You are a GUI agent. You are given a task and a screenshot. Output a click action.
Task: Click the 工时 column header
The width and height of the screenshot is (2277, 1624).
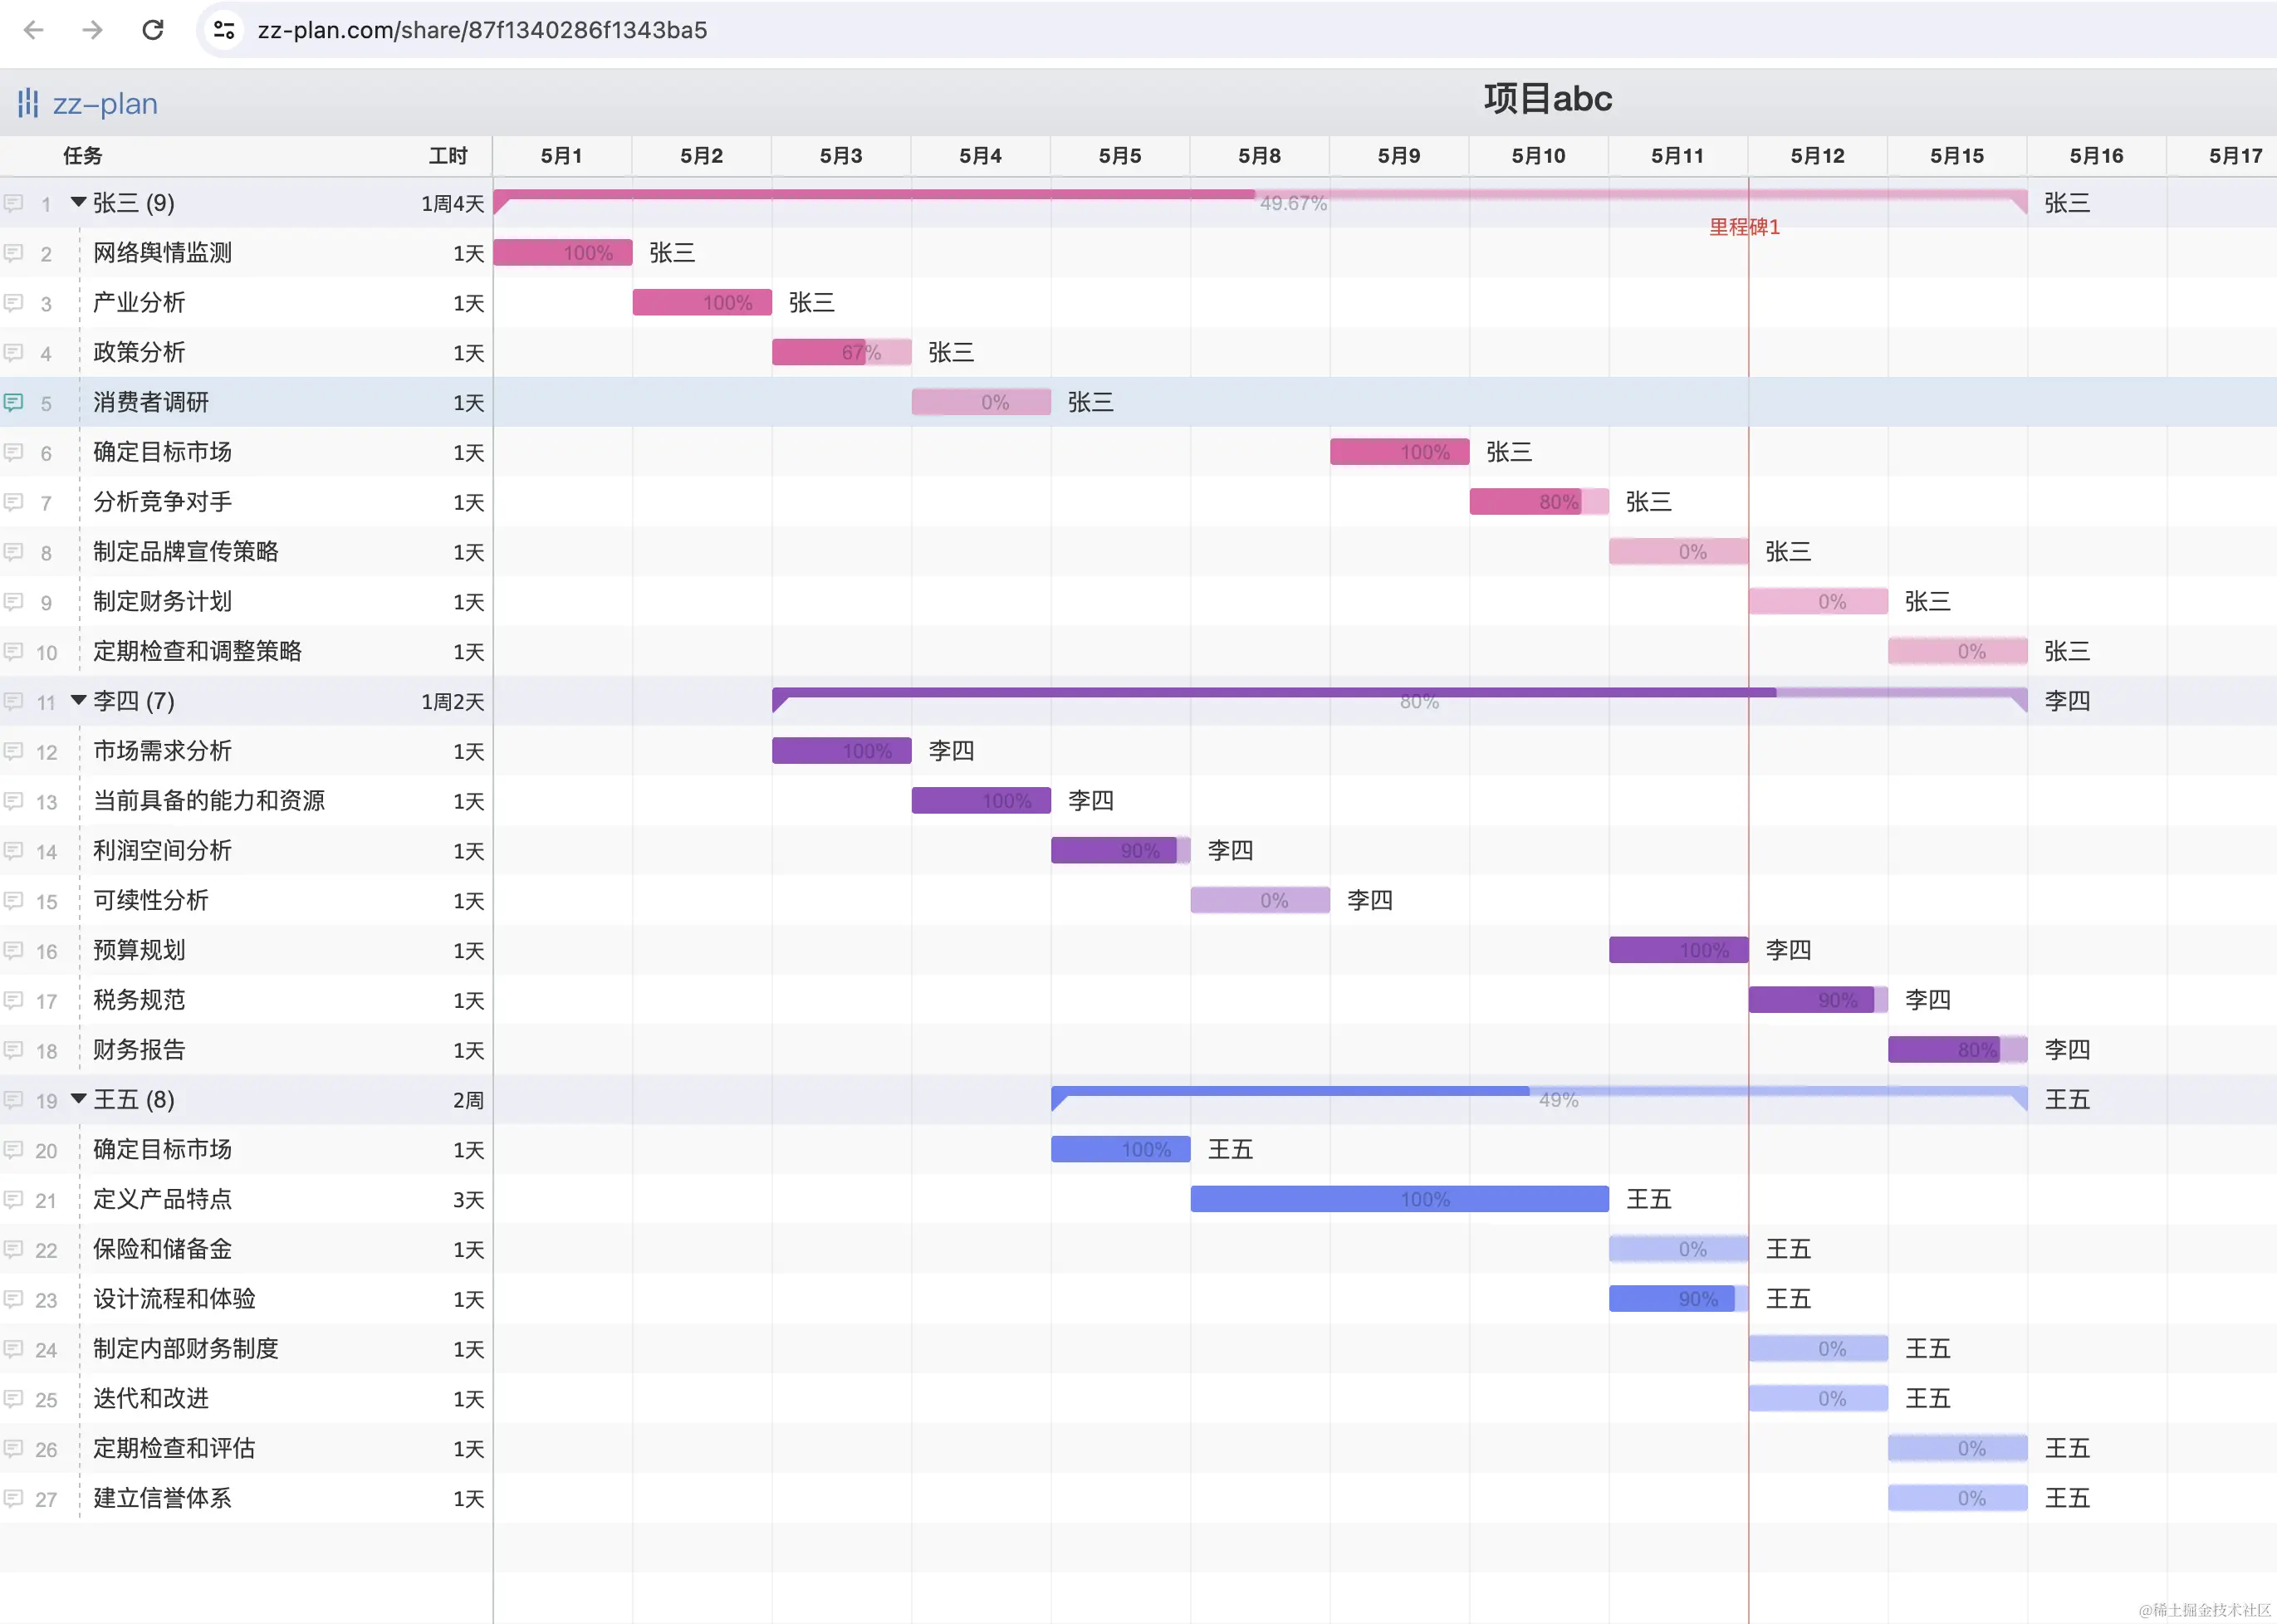pyautogui.click(x=447, y=156)
